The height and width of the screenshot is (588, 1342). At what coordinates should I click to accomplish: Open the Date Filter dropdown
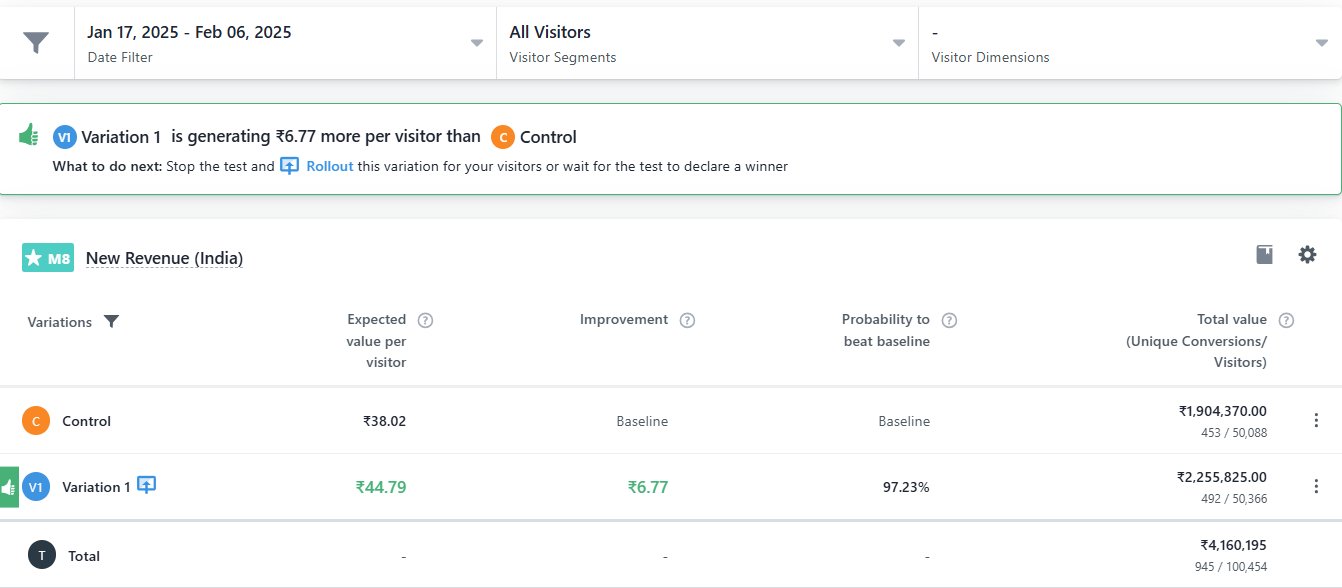coord(285,43)
